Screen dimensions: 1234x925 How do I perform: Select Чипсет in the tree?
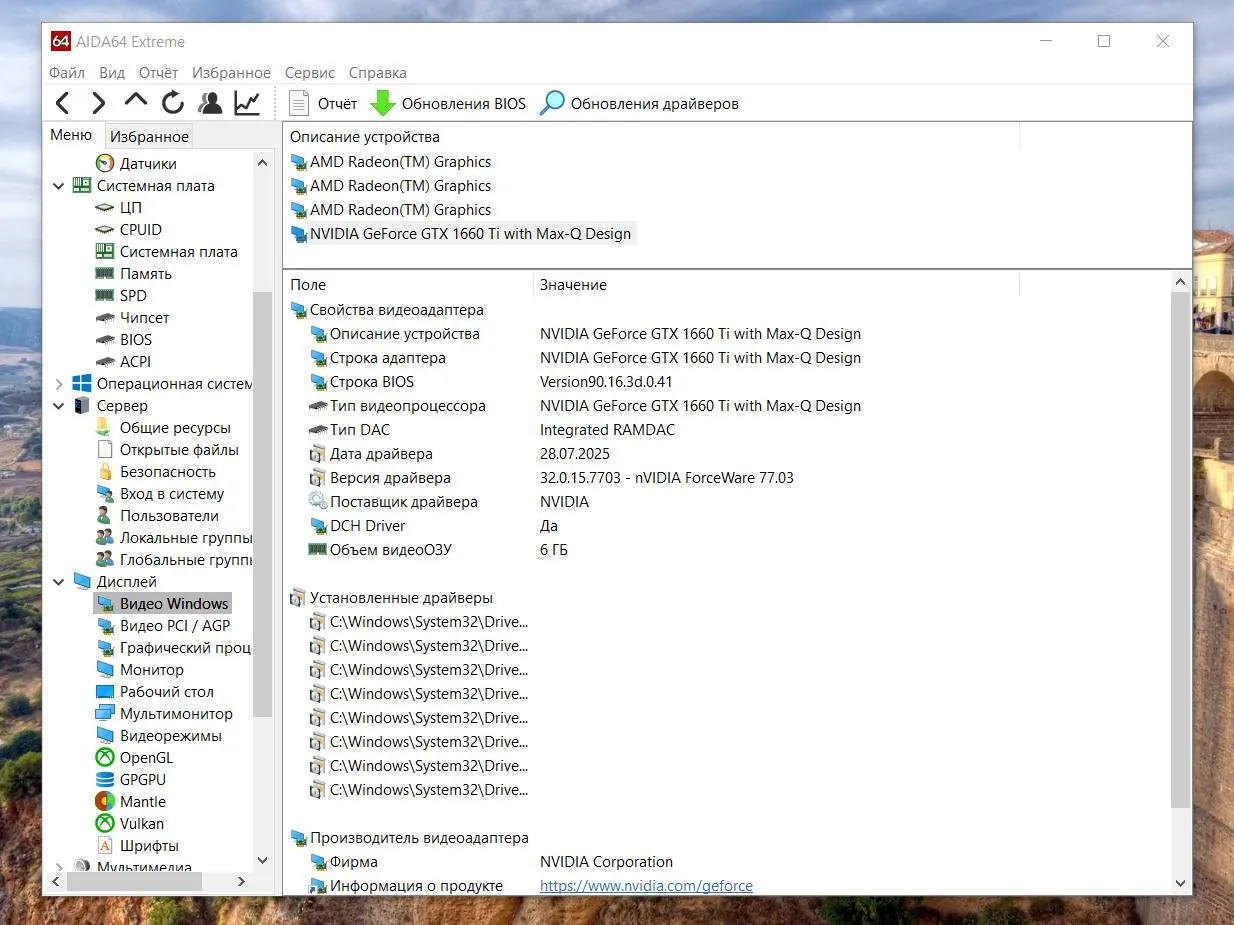tap(132, 317)
